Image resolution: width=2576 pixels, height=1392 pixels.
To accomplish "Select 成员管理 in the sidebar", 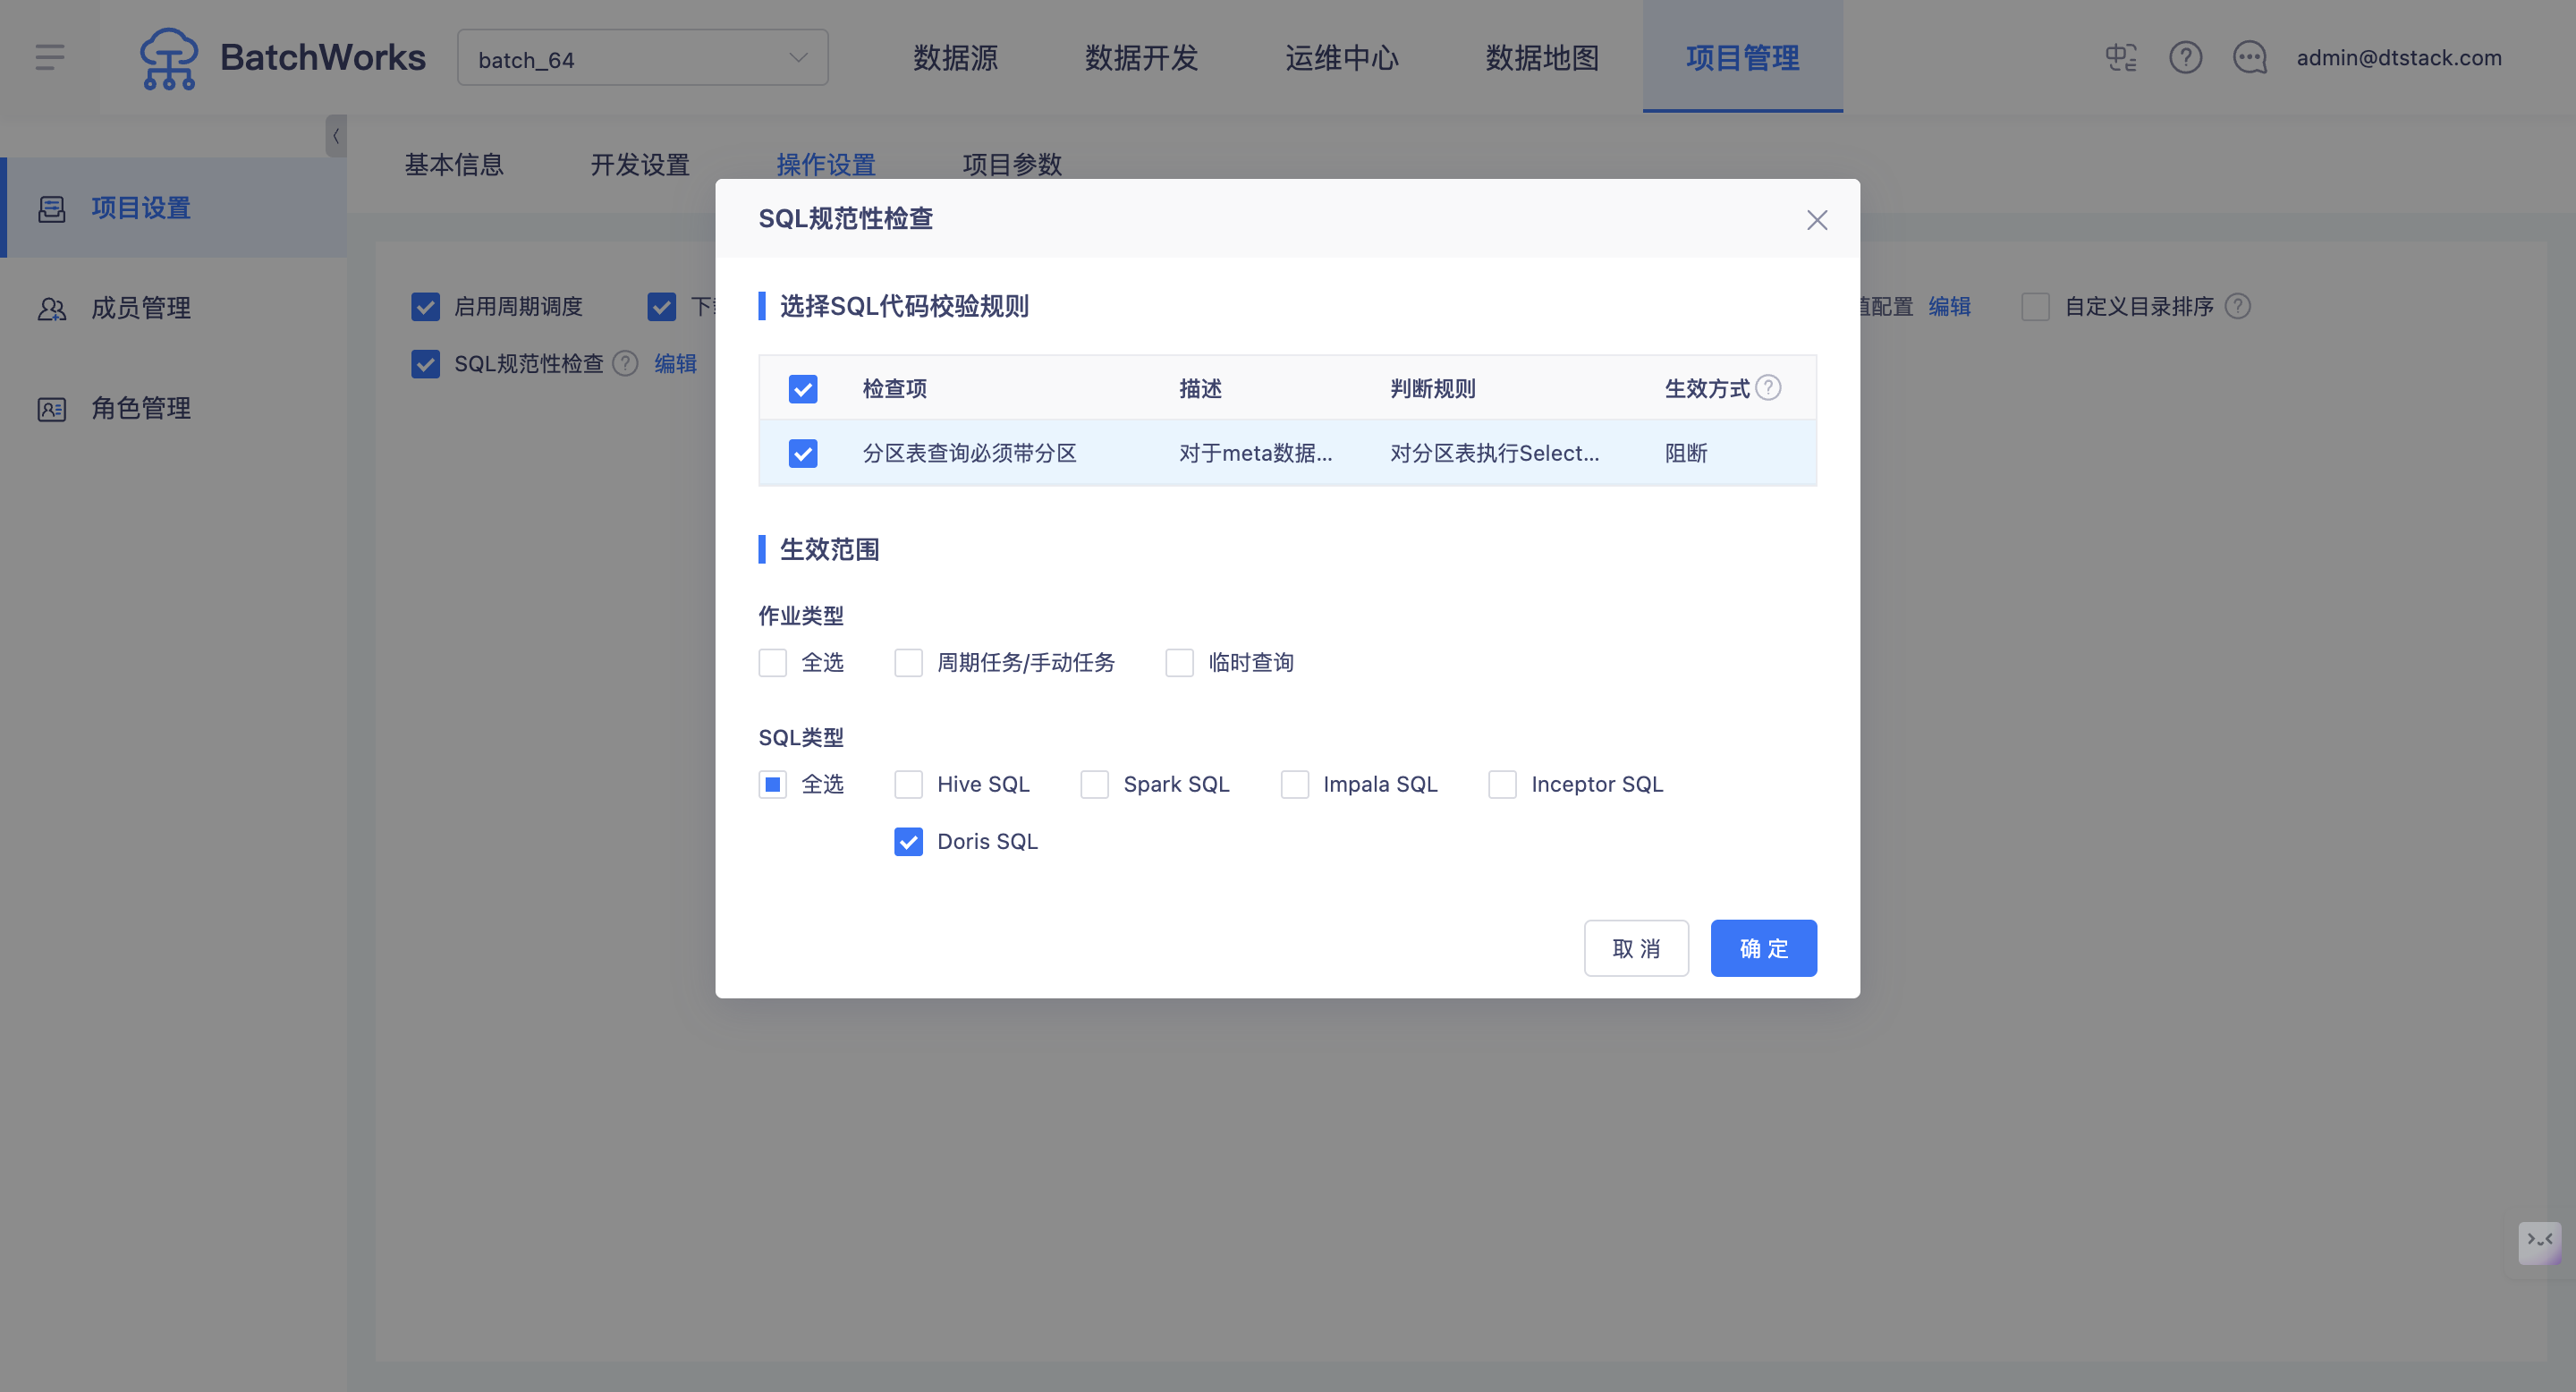I will [x=140, y=308].
